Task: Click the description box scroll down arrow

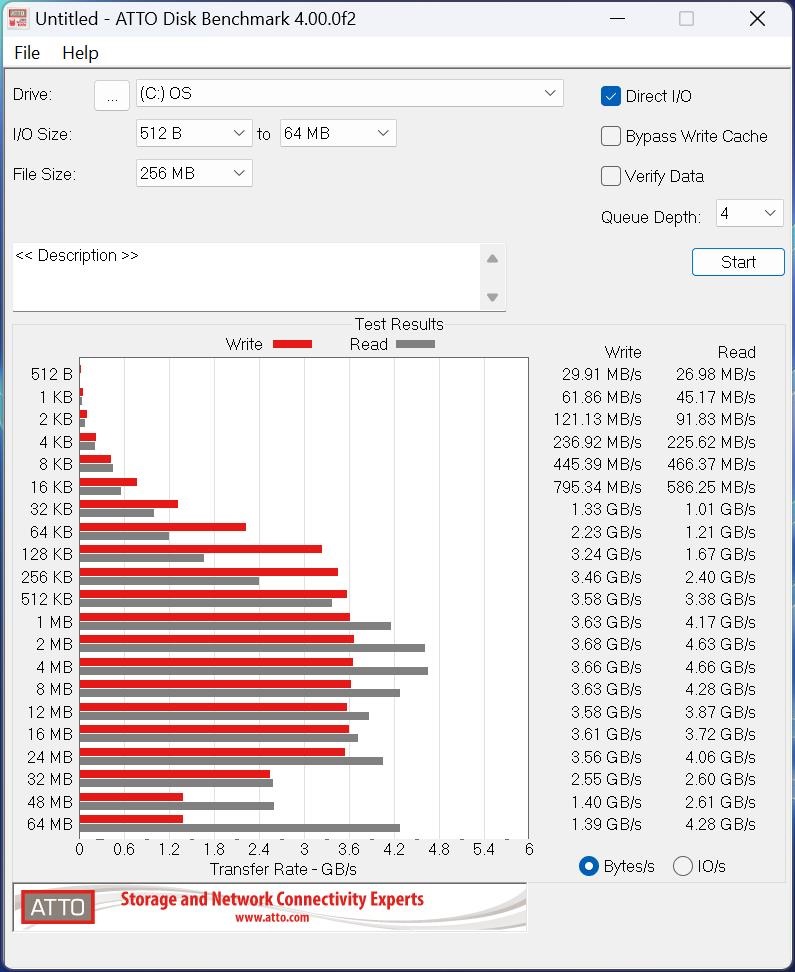Action: (x=492, y=297)
